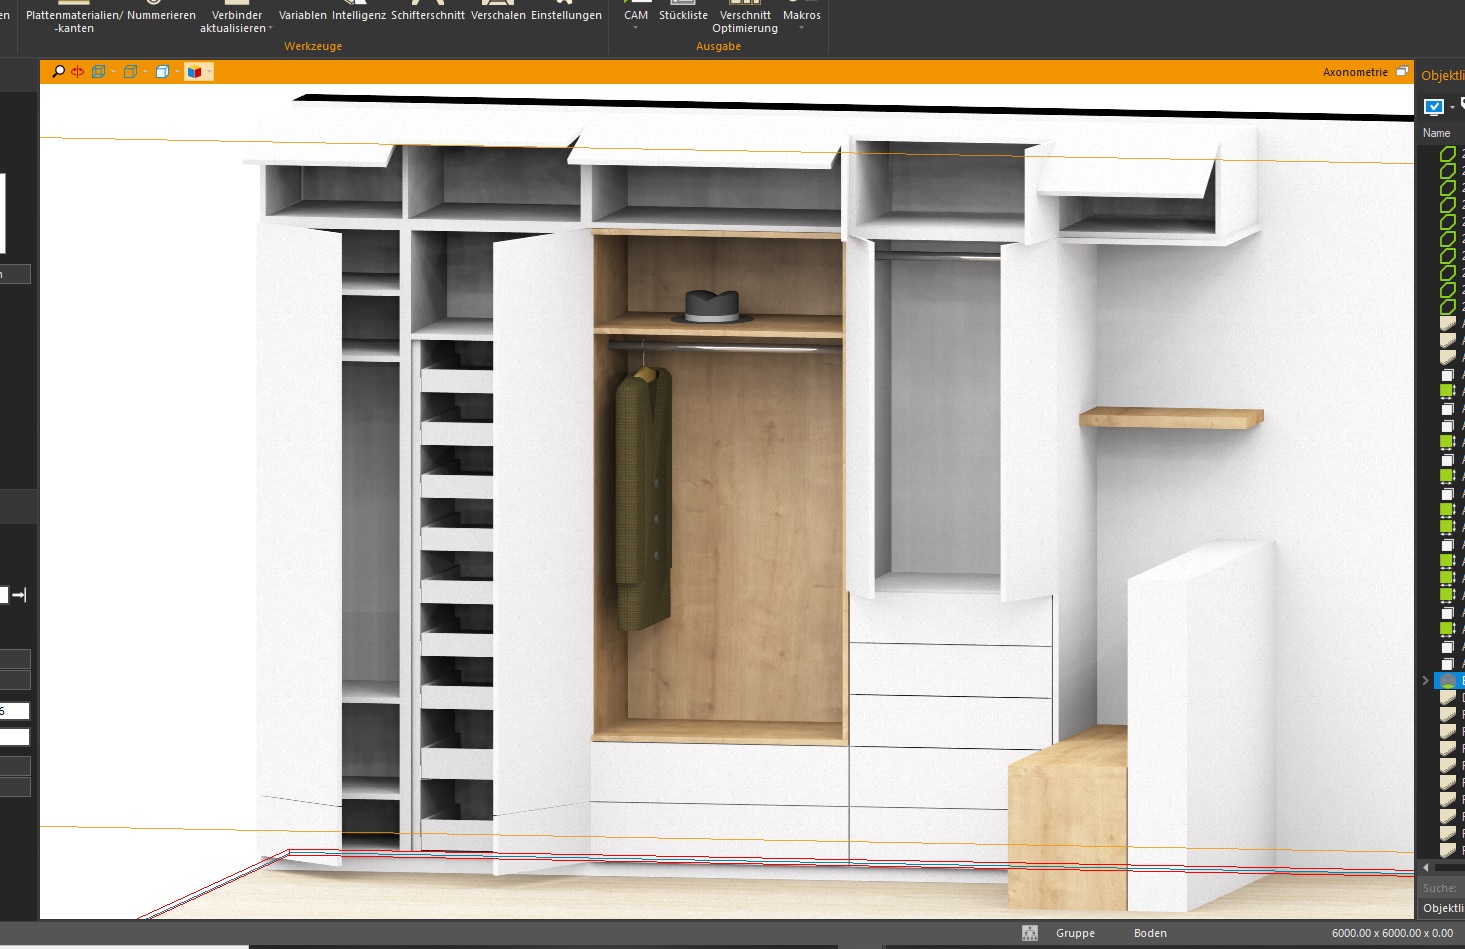Open the CAM dropdown arrow
Image resolution: width=1465 pixels, height=949 pixels.
[636, 28]
